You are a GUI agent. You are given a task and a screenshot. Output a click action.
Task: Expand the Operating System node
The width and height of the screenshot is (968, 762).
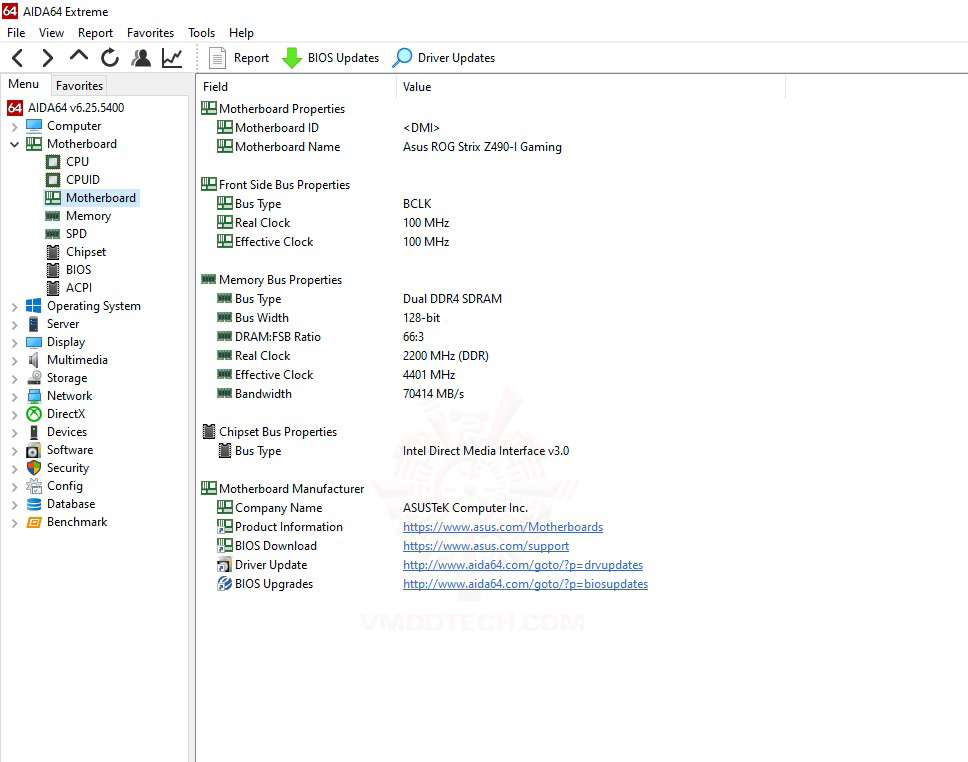pos(14,307)
